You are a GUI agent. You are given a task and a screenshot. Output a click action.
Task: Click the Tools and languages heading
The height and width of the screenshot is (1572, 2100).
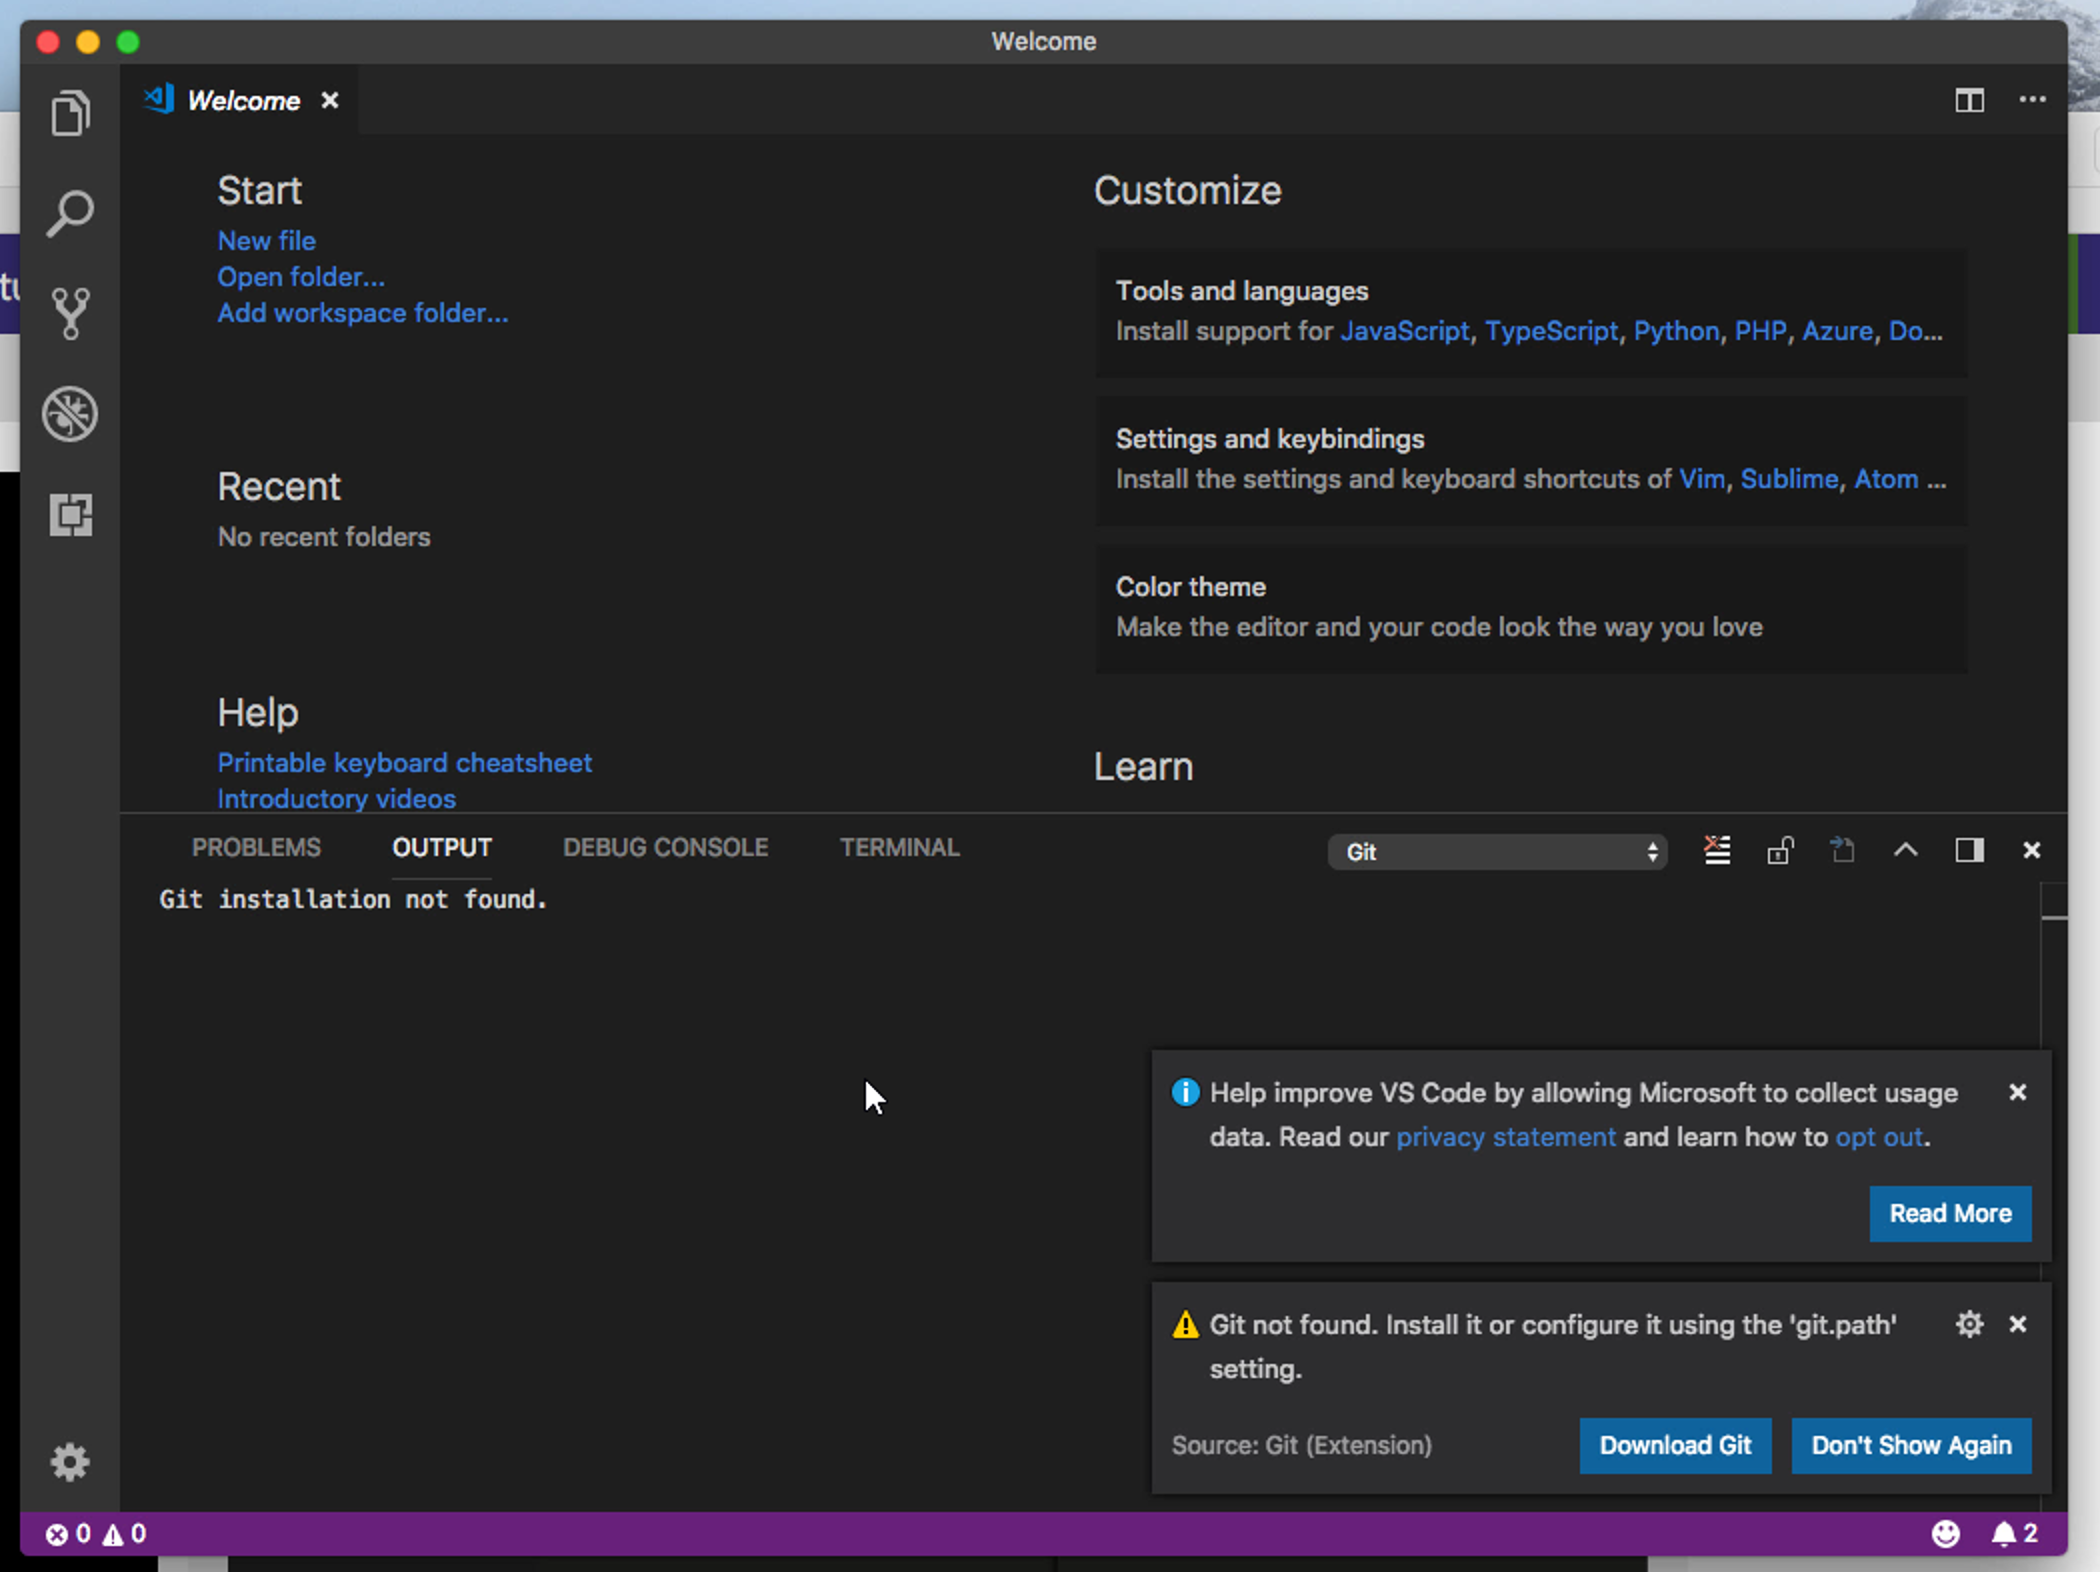[x=1242, y=291]
